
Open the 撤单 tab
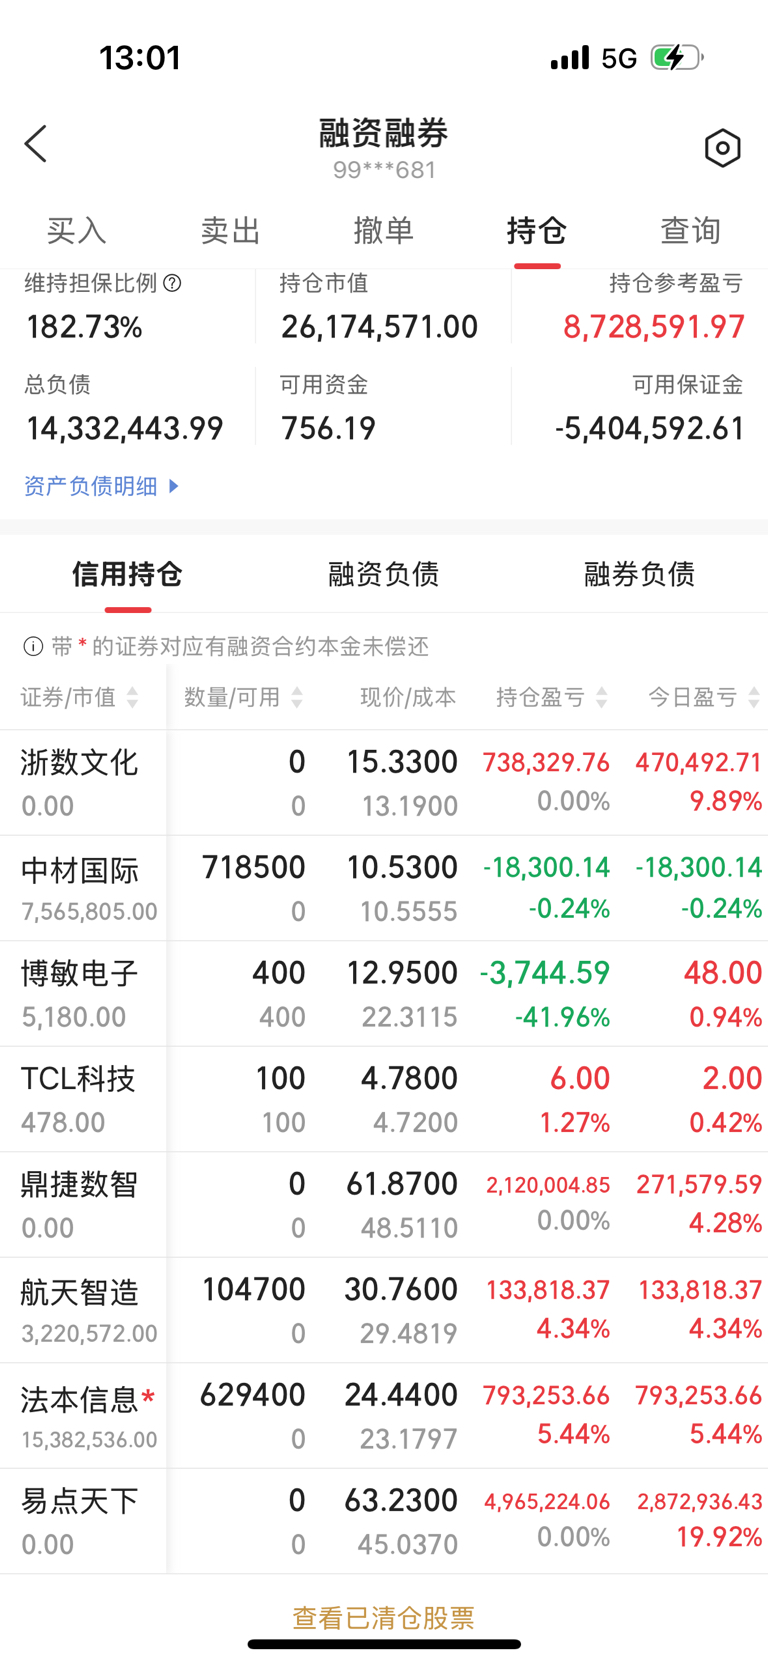point(384,231)
